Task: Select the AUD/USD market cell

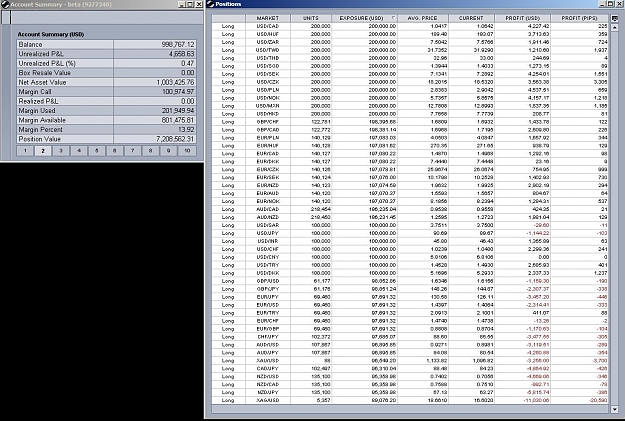Action: (x=268, y=345)
